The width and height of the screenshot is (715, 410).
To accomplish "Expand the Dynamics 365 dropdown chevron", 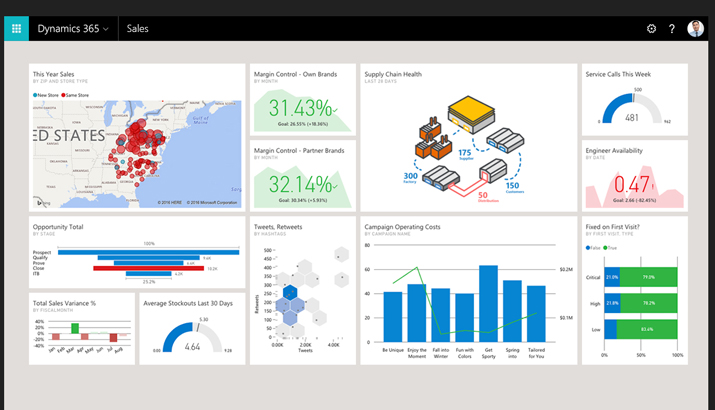I will (x=106, y=29).
